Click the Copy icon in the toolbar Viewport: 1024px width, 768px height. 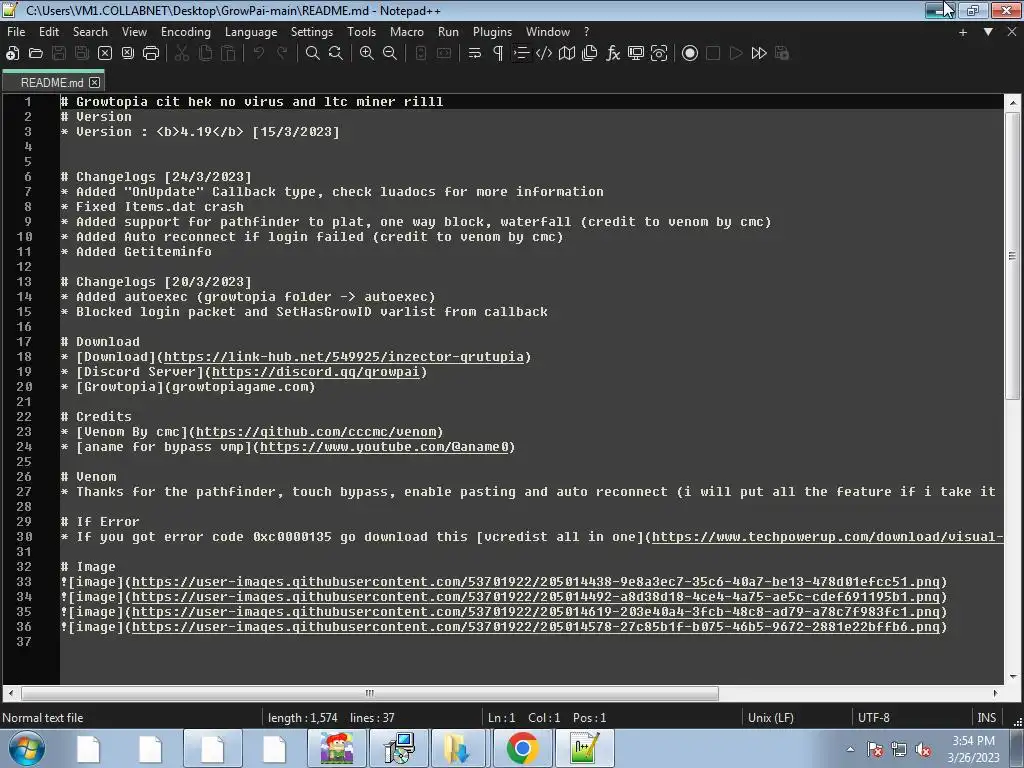click(x=205, y=54)
